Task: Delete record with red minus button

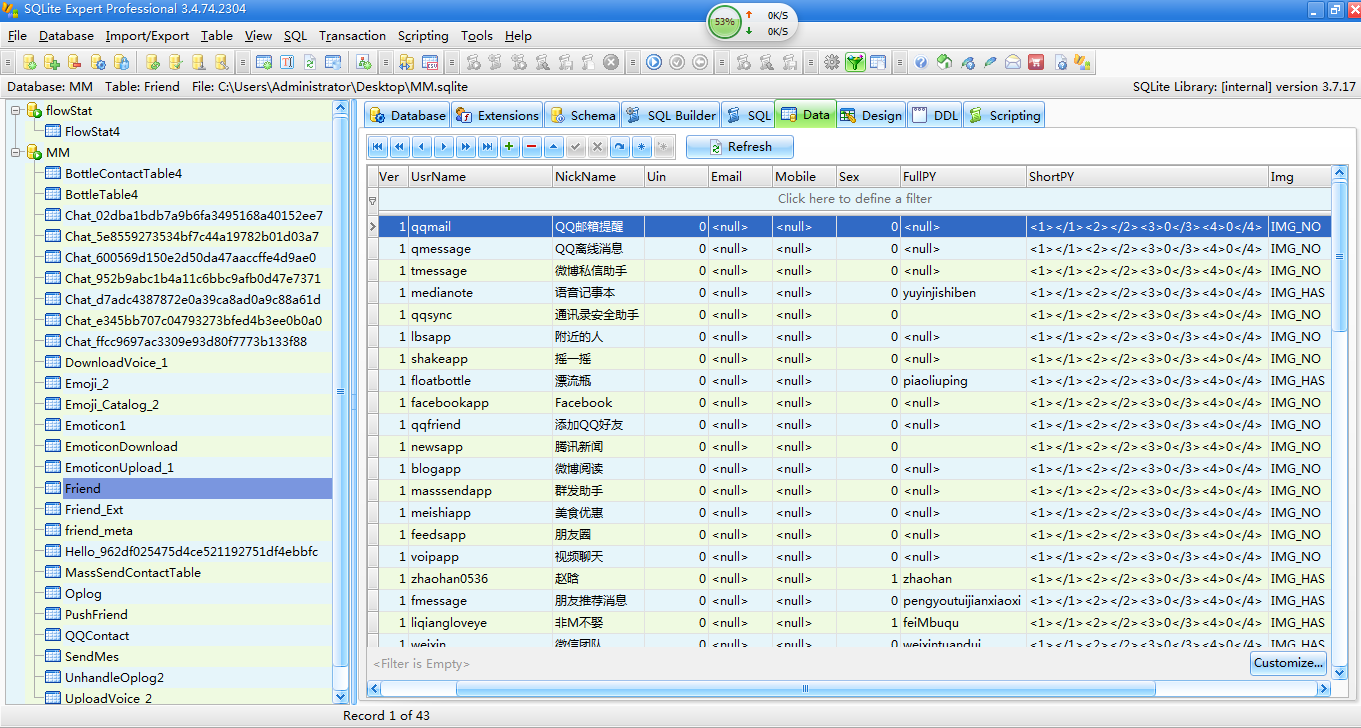Action: [531, 147]
